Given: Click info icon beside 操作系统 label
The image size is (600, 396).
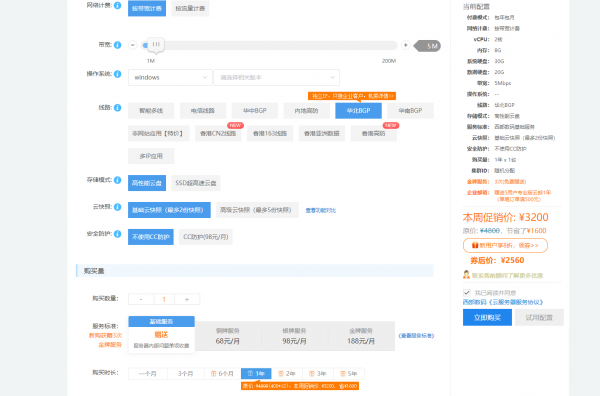Looking at the screenshot, I should (117, 74).
